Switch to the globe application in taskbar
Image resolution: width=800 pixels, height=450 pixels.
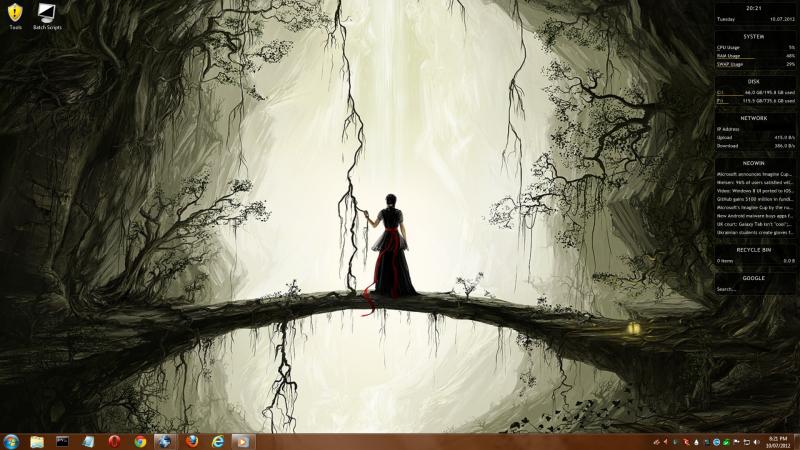[164, 442]
